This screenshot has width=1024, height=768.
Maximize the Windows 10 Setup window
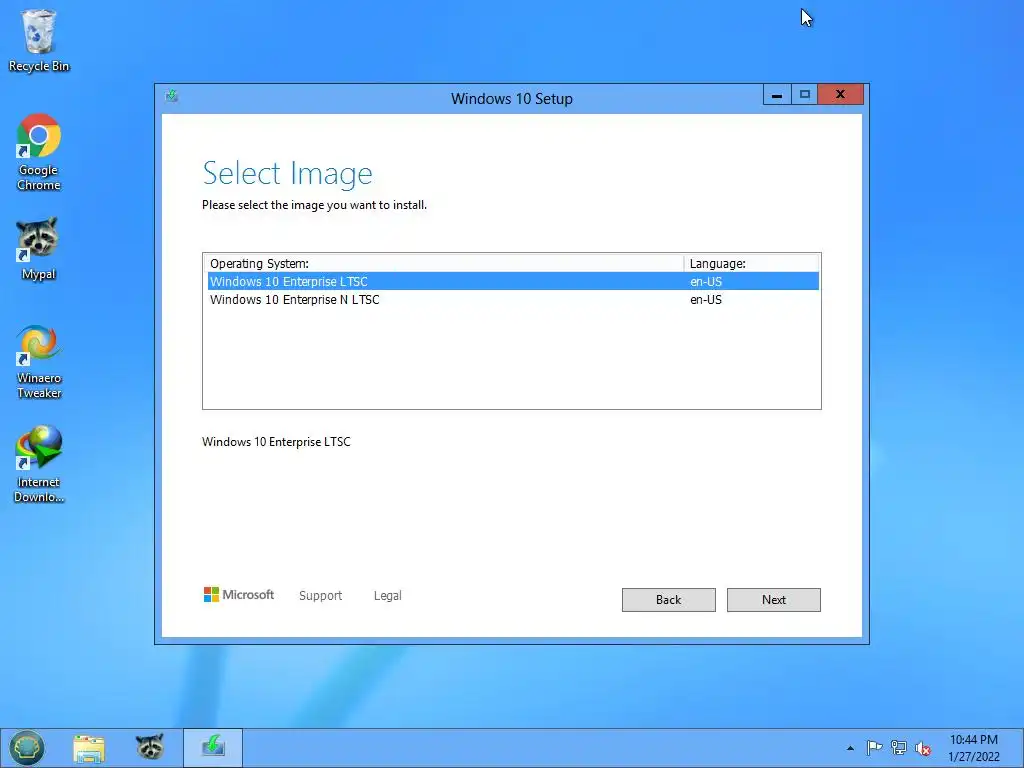tap(805, 95)
